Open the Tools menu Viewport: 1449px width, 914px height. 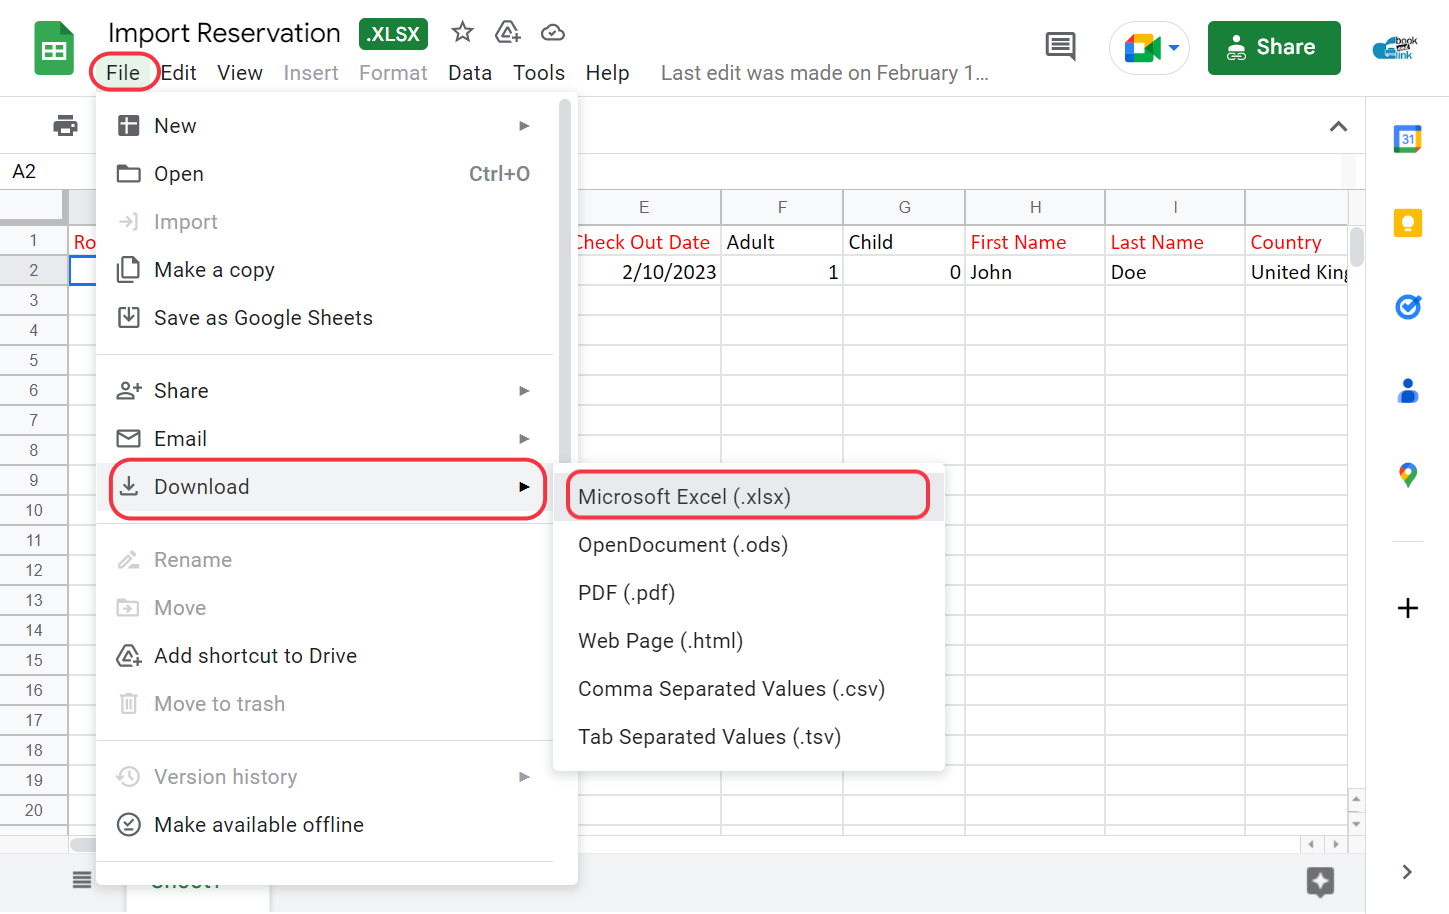click(x=539, y=73)
